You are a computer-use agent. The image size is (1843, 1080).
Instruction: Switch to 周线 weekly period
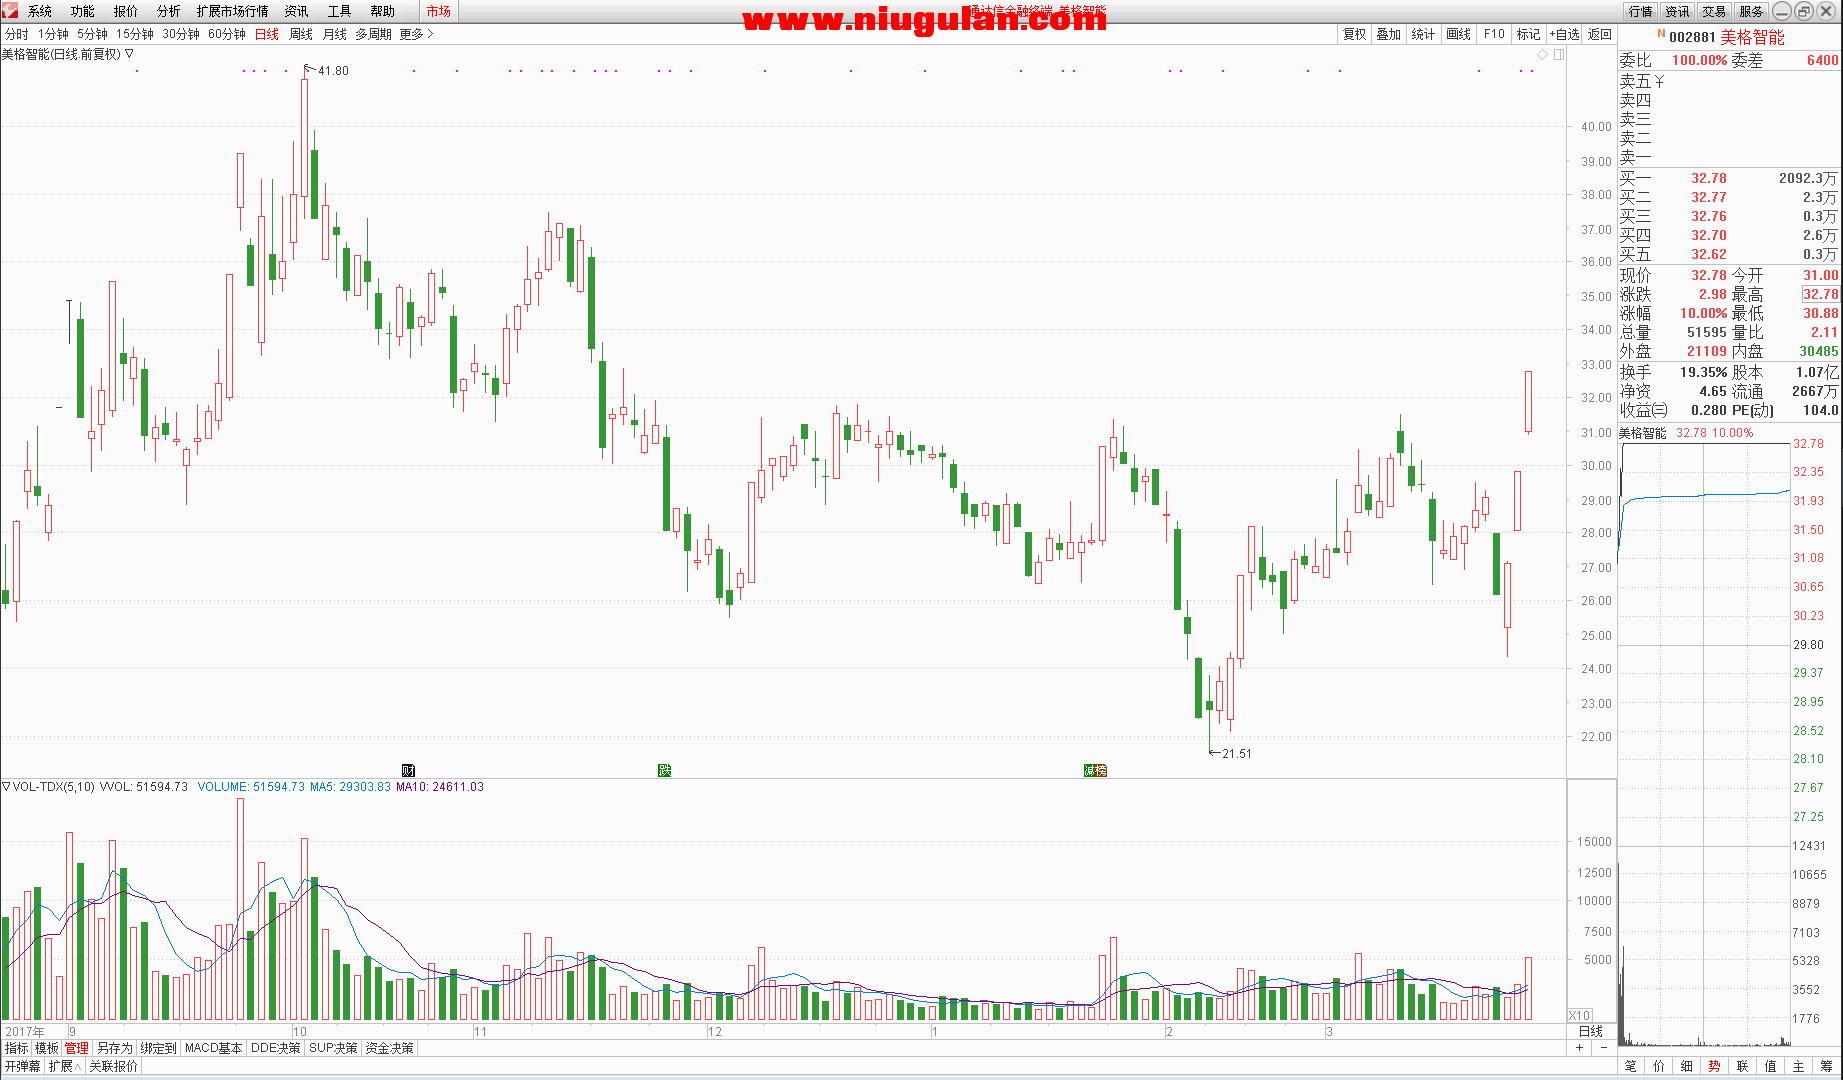click(301, 34)
